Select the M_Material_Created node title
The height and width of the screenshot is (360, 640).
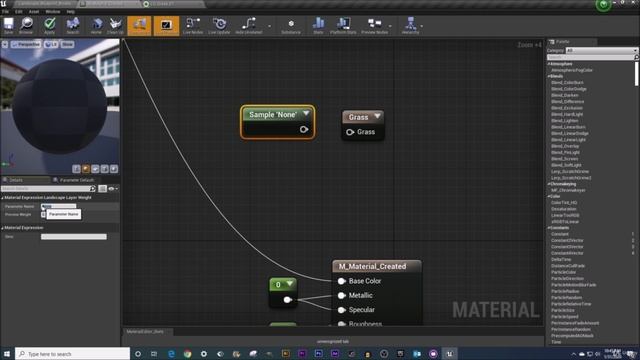pos(372,266)
